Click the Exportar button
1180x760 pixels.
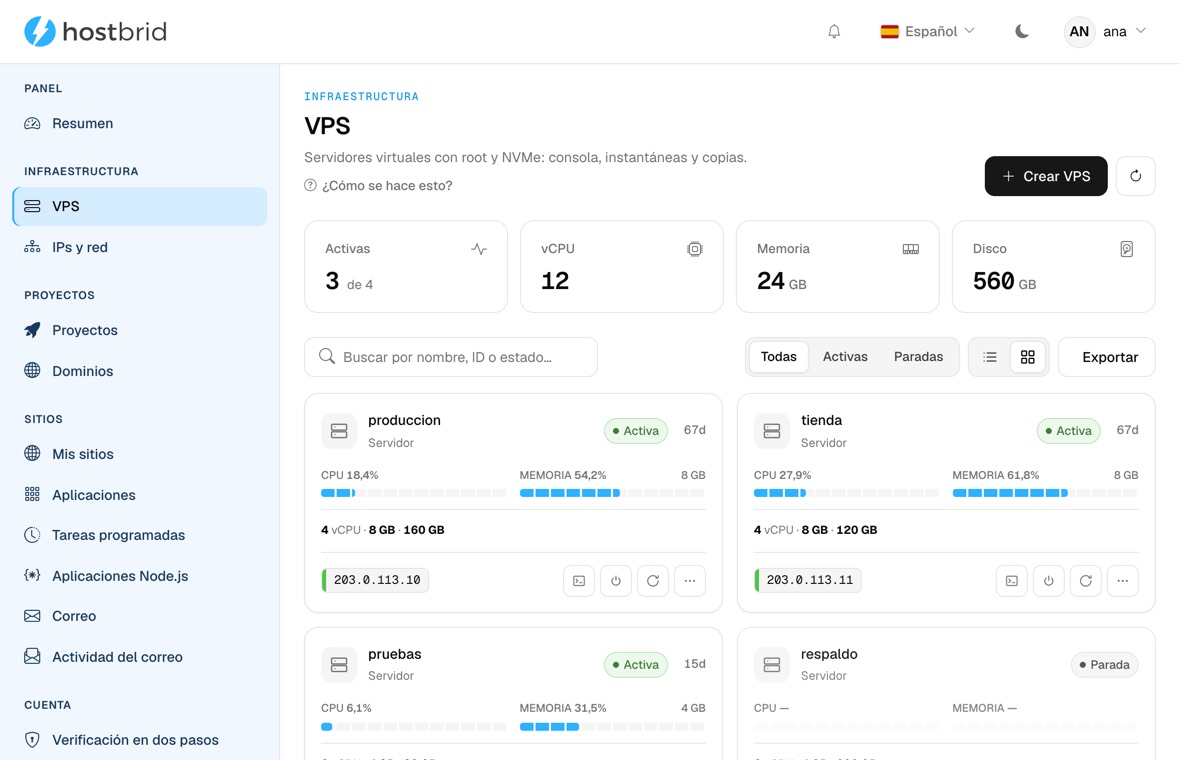[x=1107, y=357]
